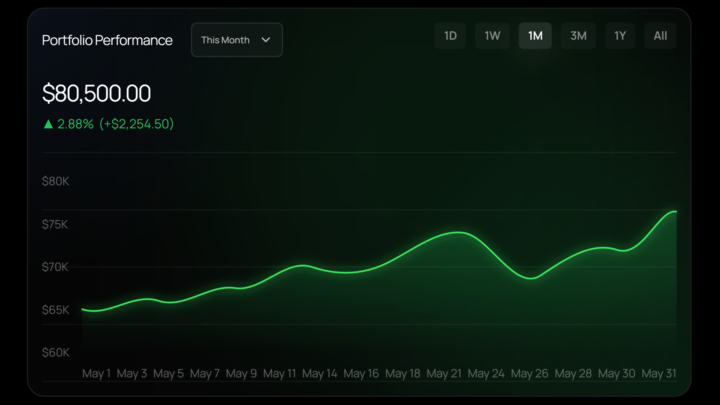Select the active 1M range button

pyautogui.click(x=535, y=36)
